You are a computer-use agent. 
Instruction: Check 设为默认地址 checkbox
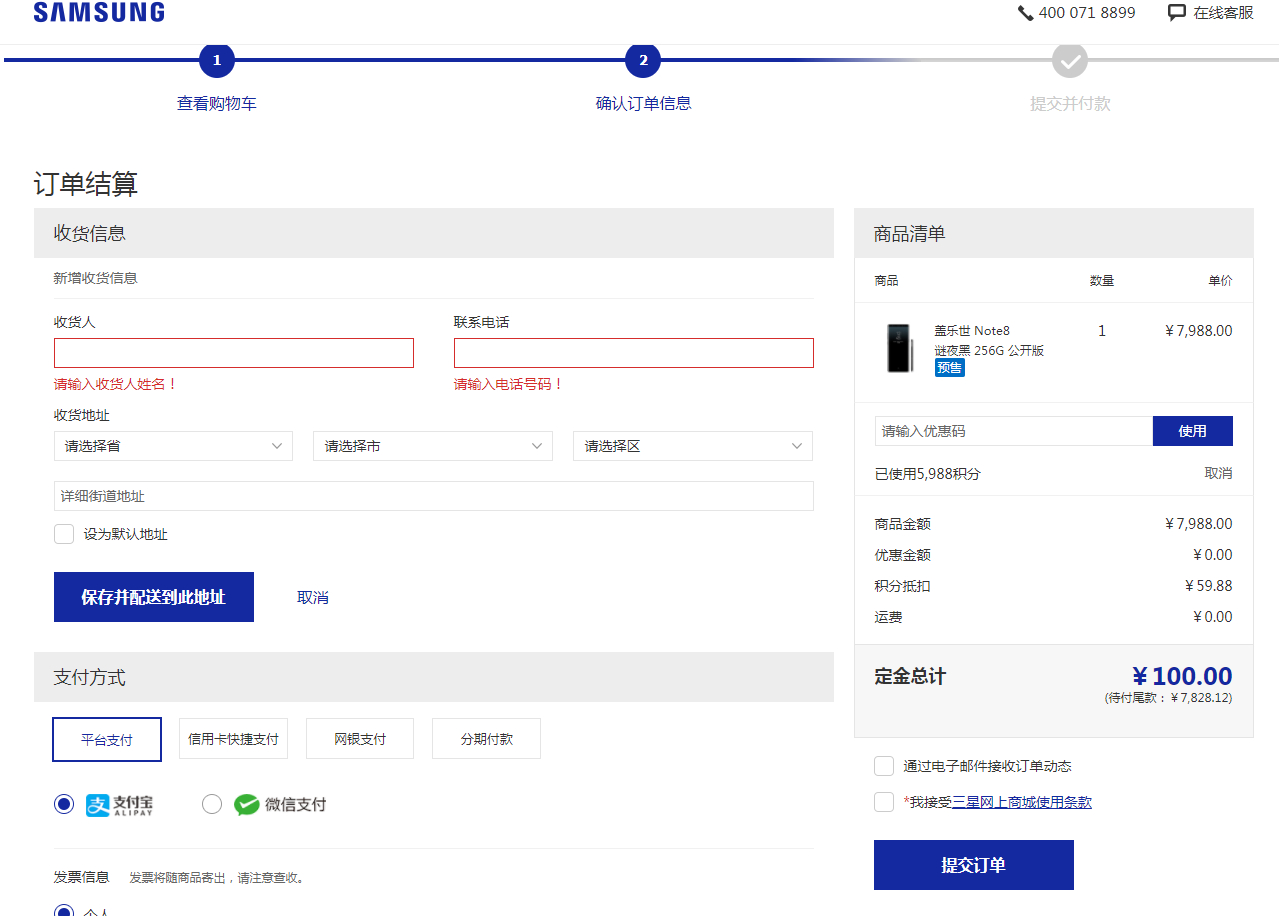coord(64,534)
